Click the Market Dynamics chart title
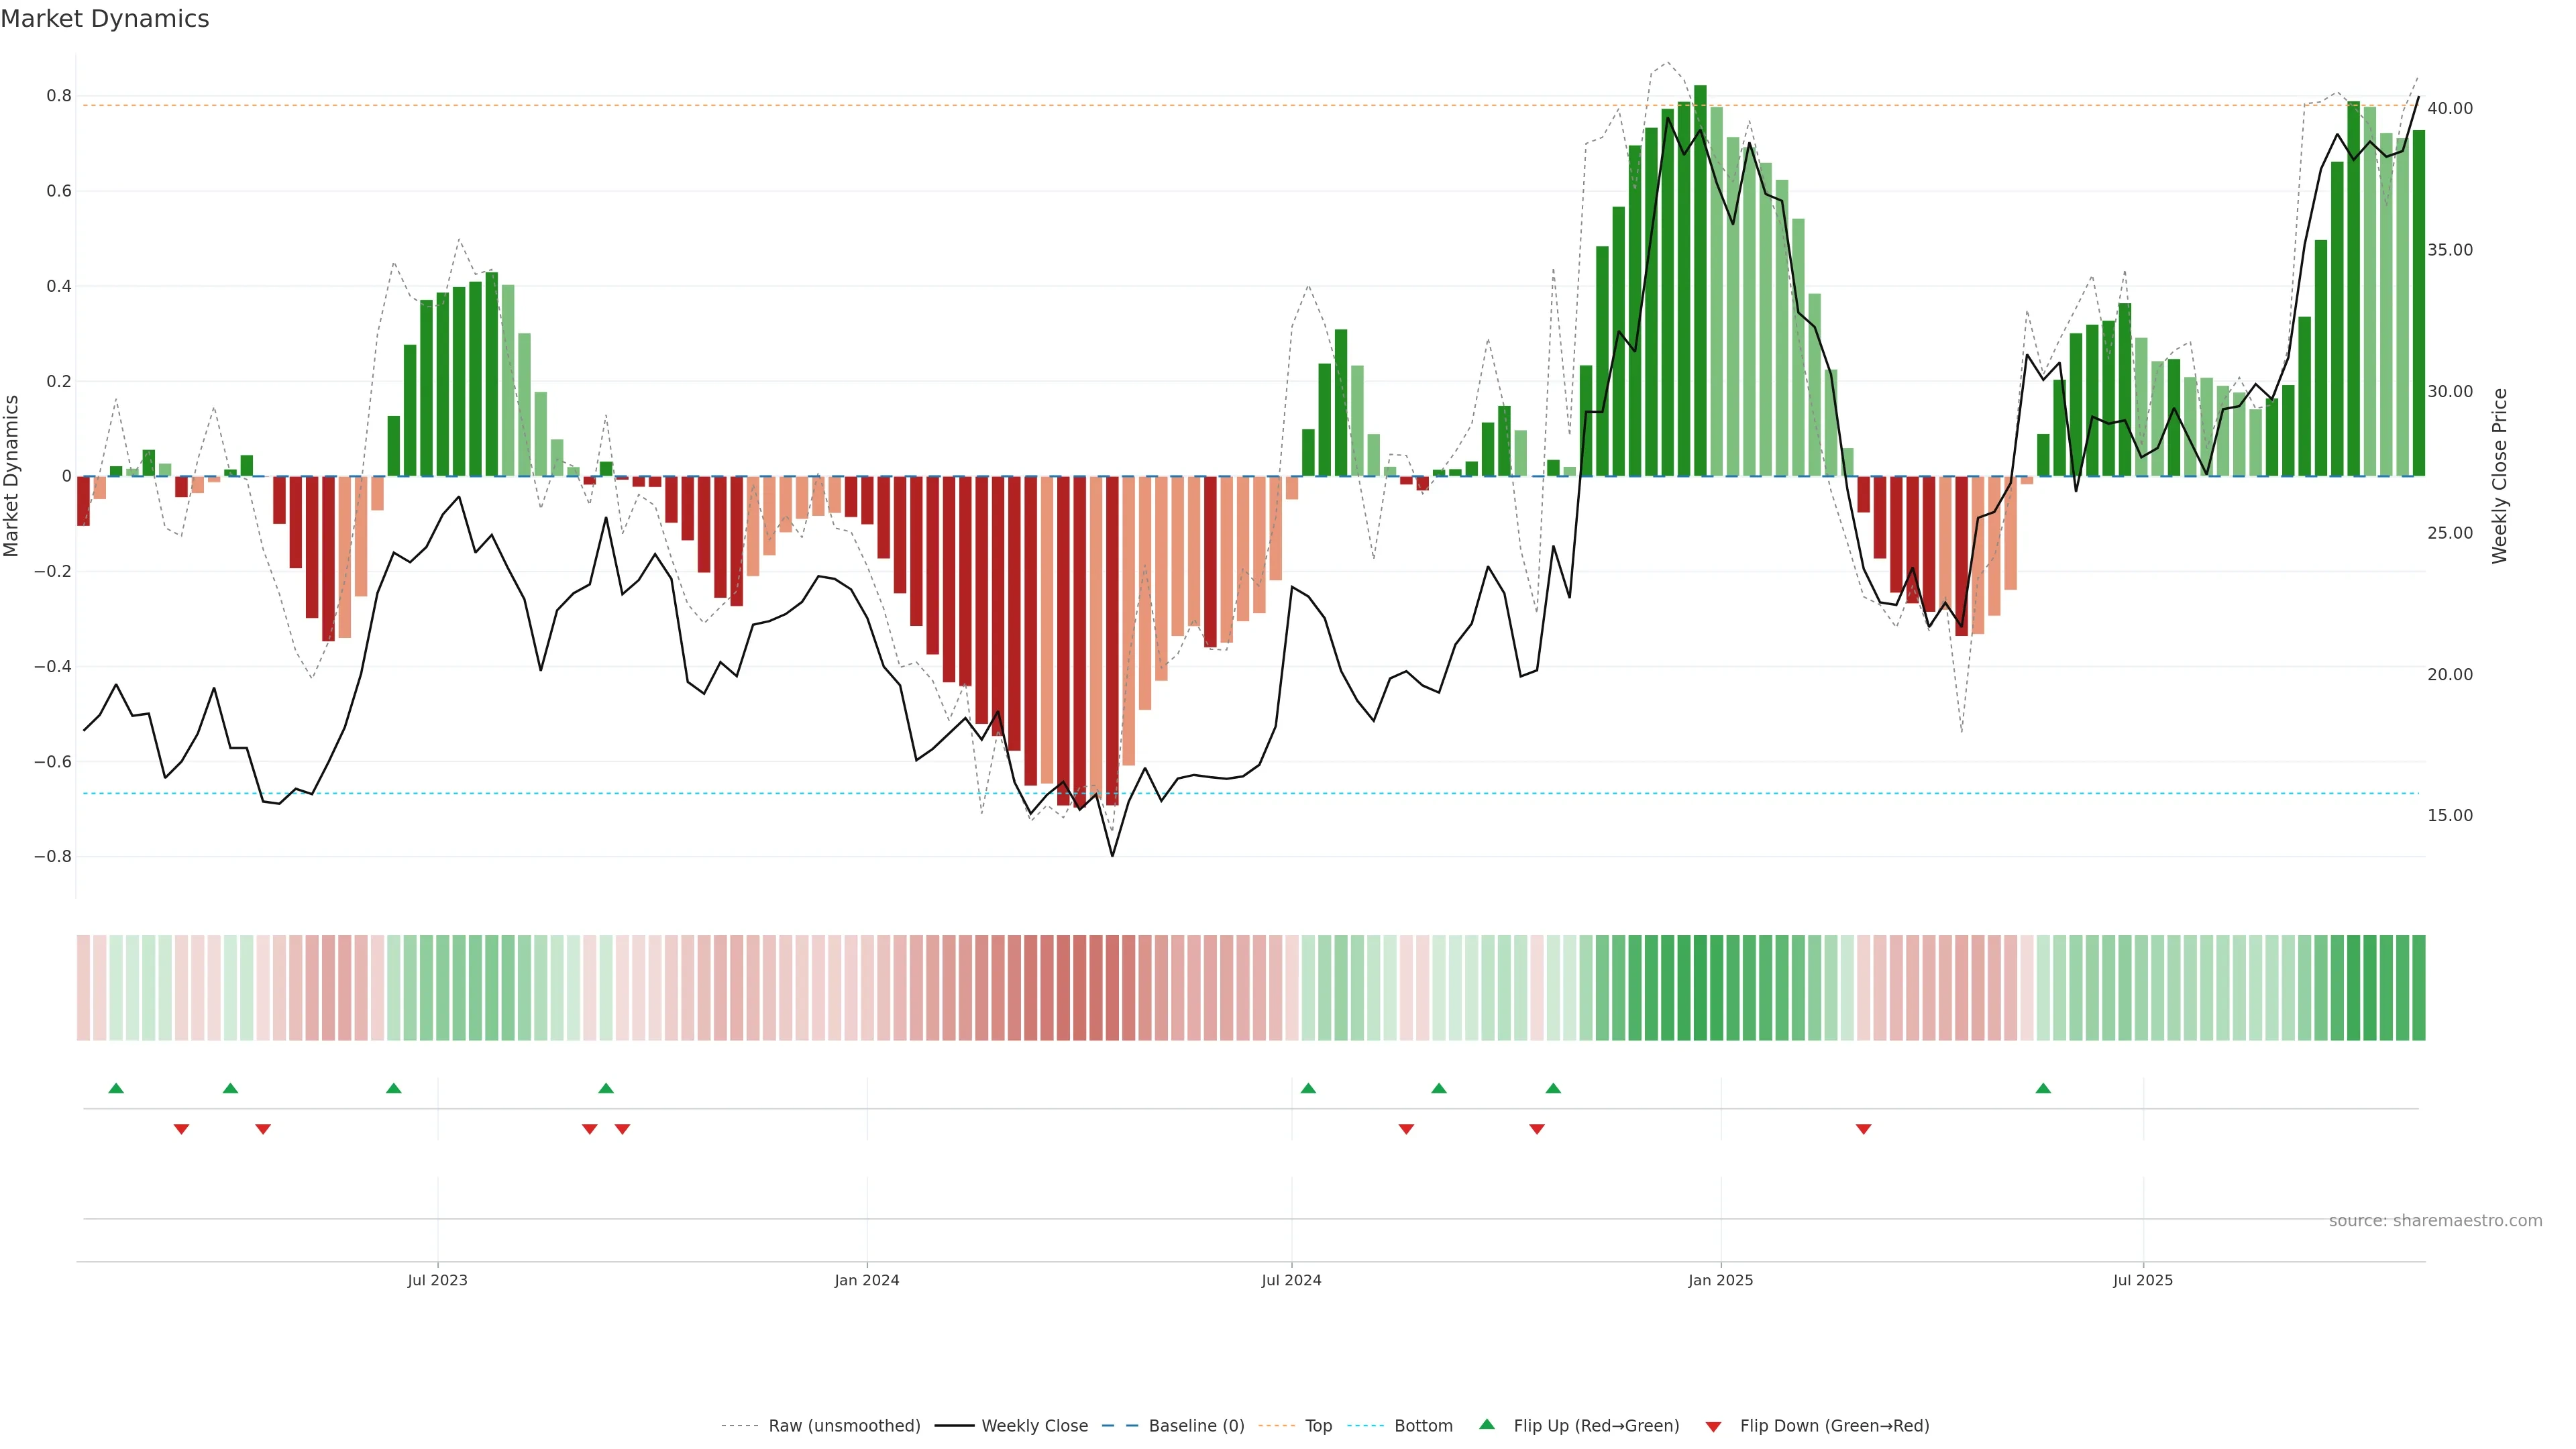This screenshot has width=2576, height=1449. [x=105, y=19]
